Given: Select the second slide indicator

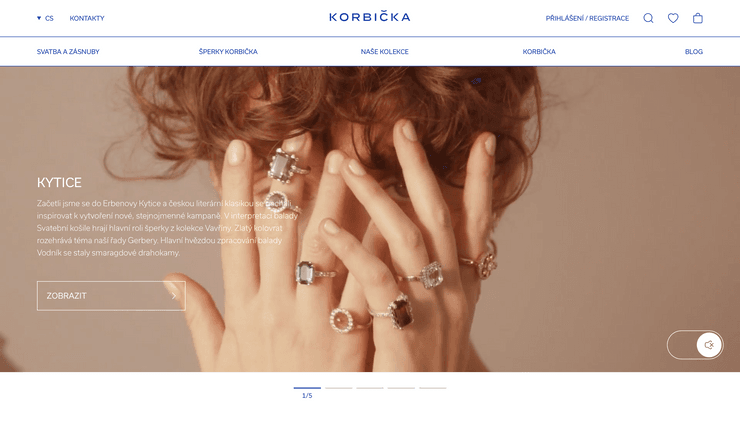Looking at the screenshot, I should pos(338,388).
